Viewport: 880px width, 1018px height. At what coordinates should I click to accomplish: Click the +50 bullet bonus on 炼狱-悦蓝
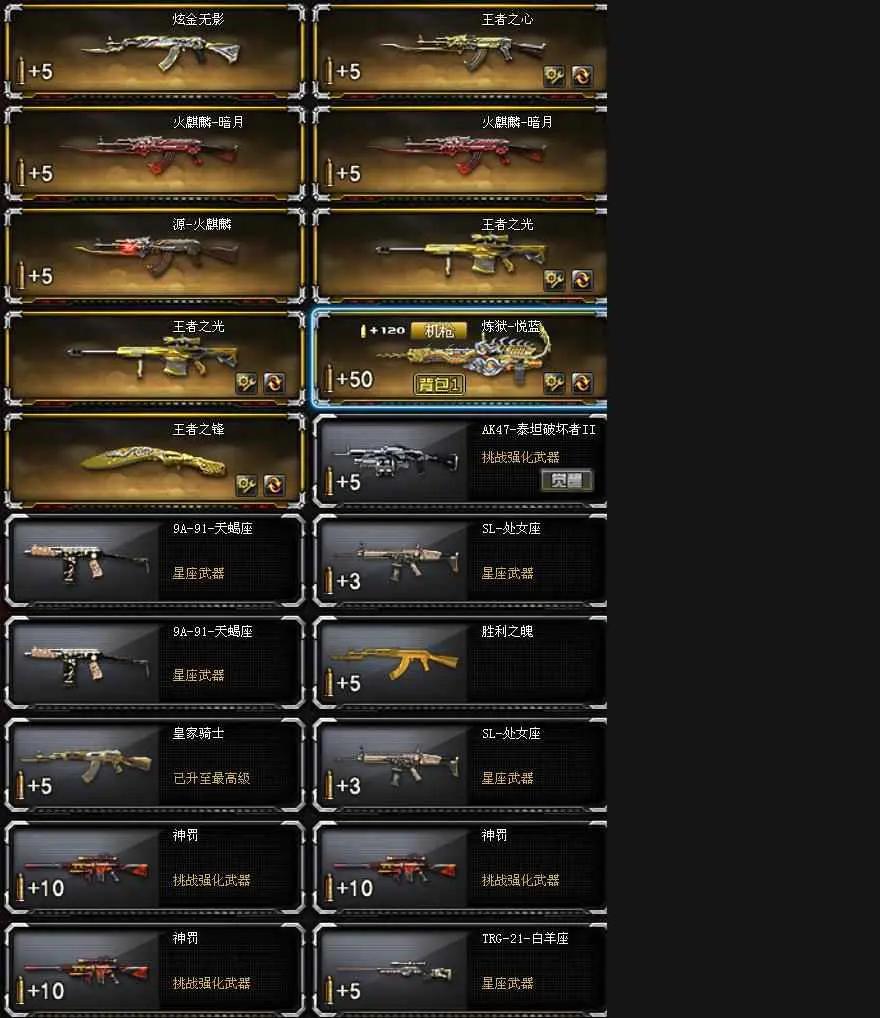pyautogui.click(x=349, y=379)
